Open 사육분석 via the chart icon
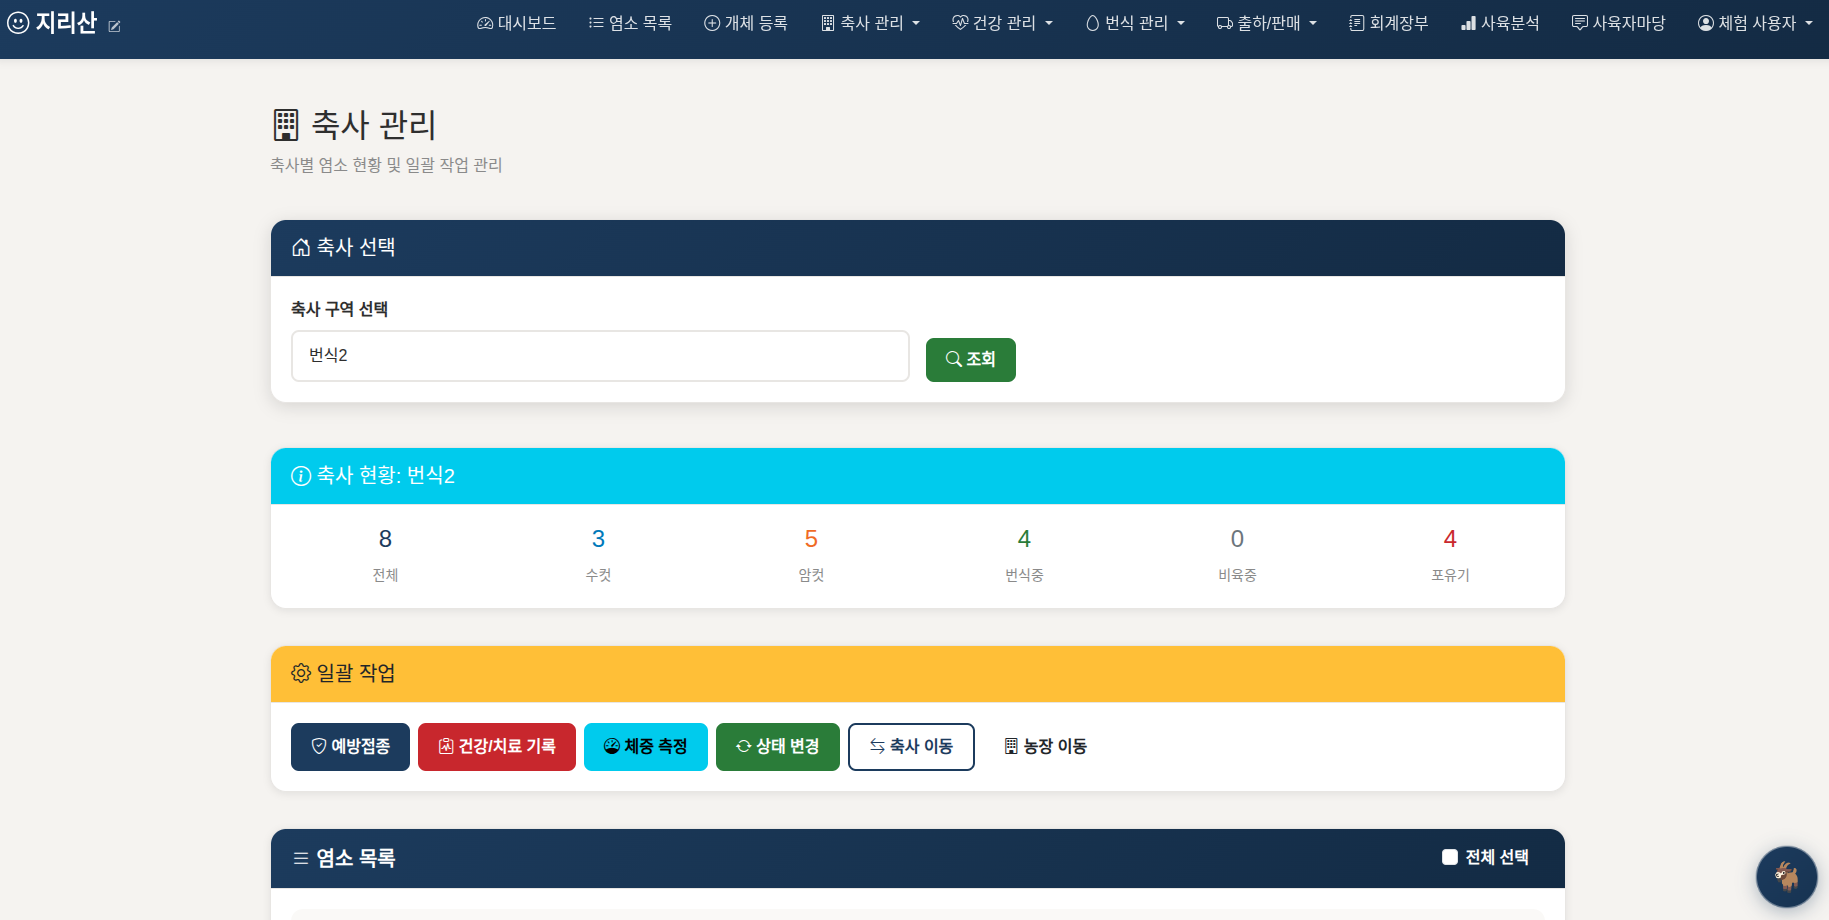This screenshot has height=920, width=1829. [x=1467, y=22]
